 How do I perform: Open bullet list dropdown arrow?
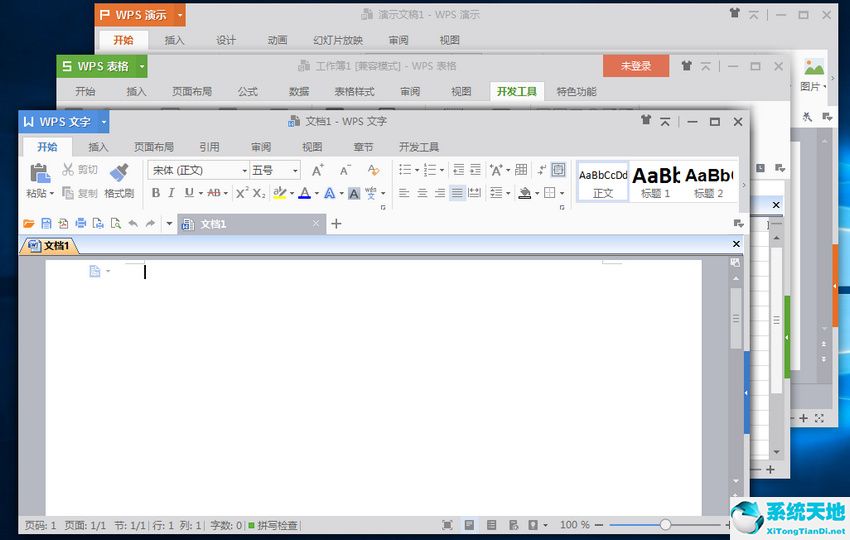[x=417, y=170]
